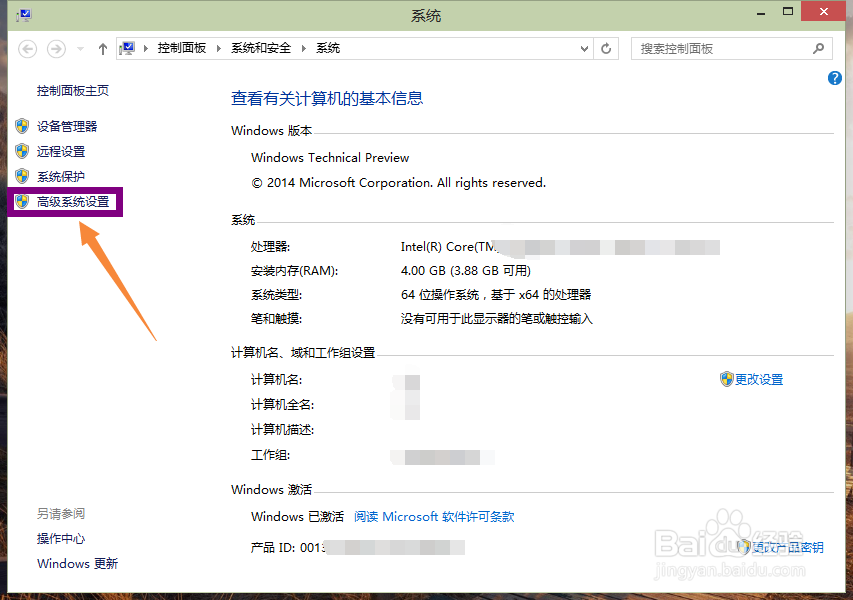Click the computer icon in address bar
Image resolution: width=853 pixels, height=600 pixels.
(x=127, y=48)
